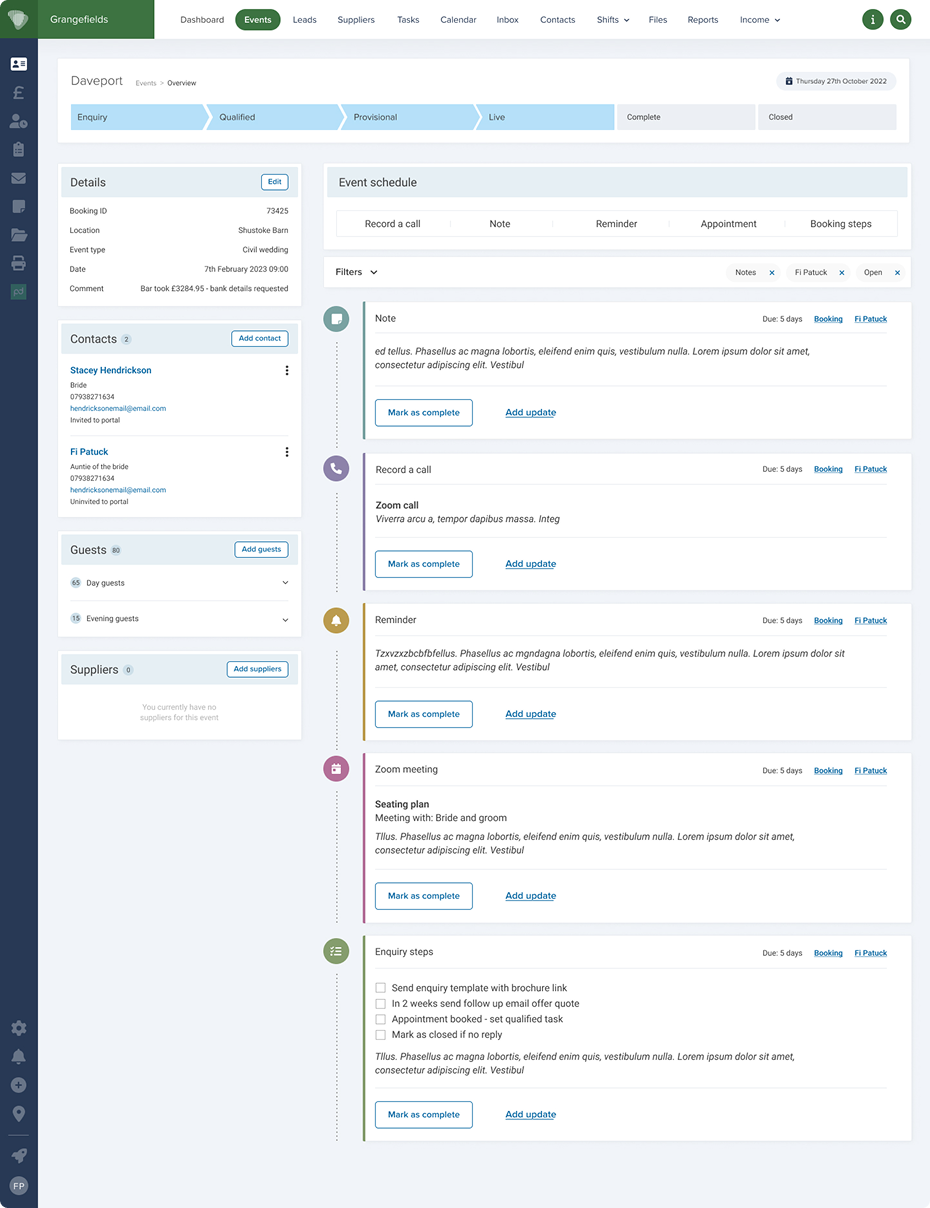The image size is (930, 1208).
Task: Mark Enquiry steps as complete
Action: (x=424, y=1114)
